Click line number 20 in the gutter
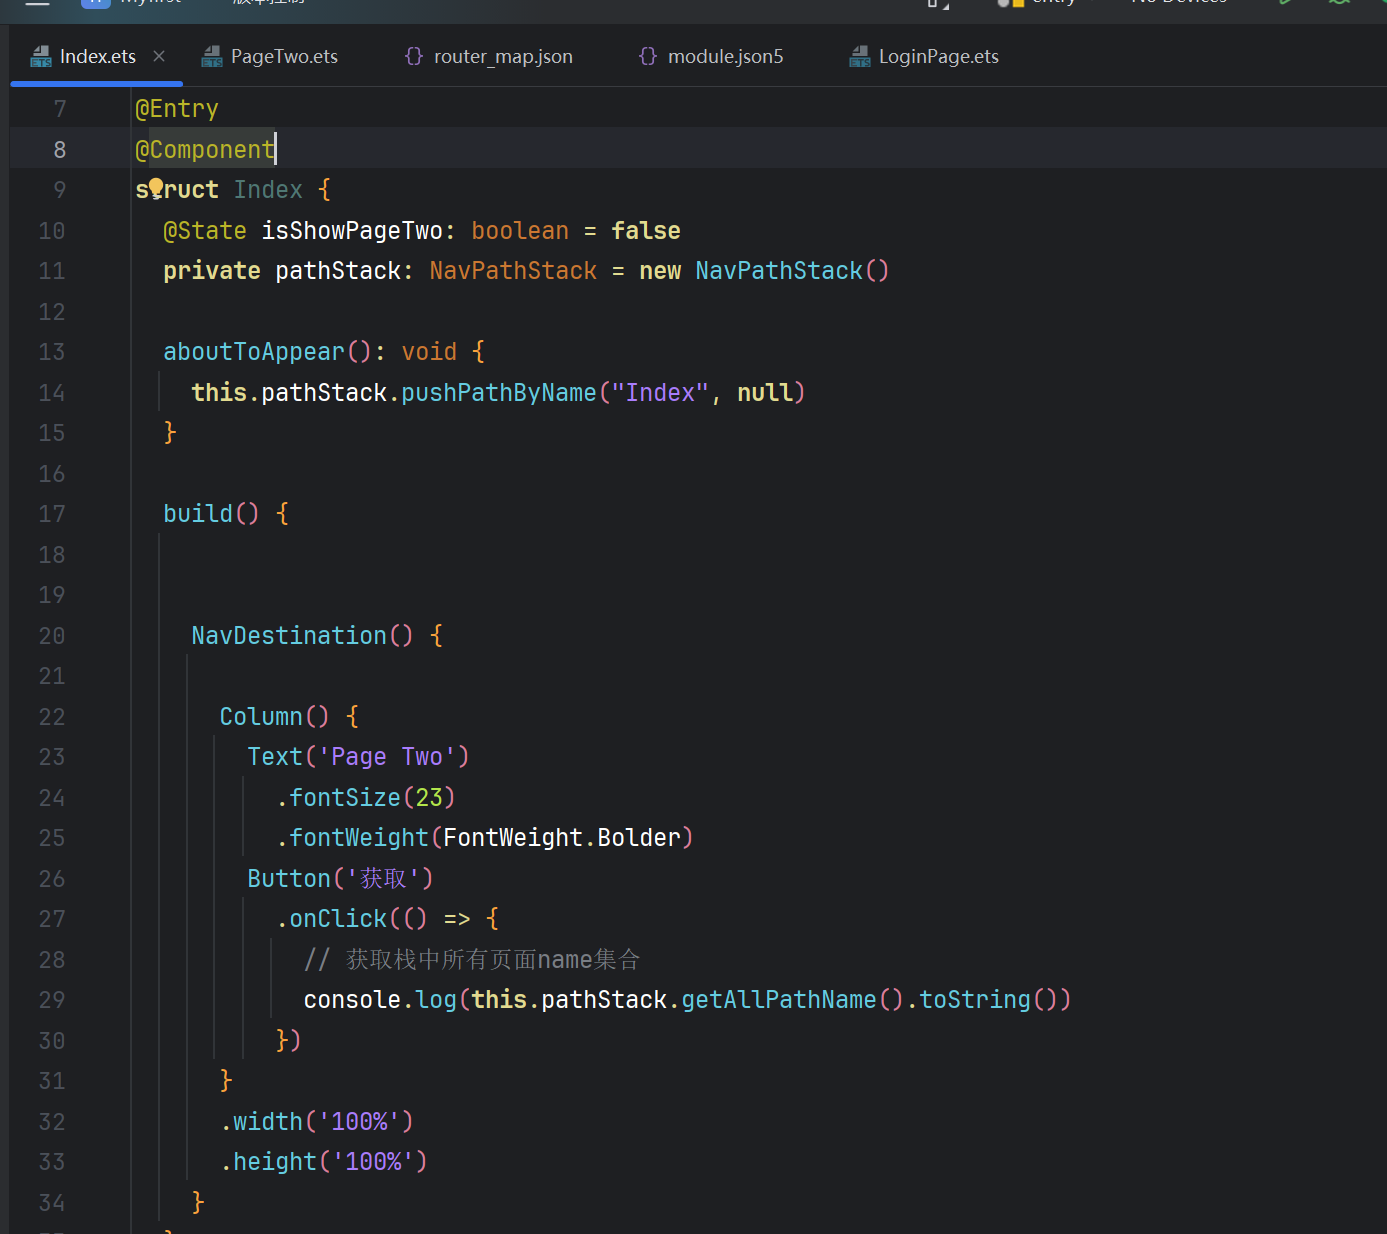The width and height of the screenshot is (1387, 1234). point(52,636)
